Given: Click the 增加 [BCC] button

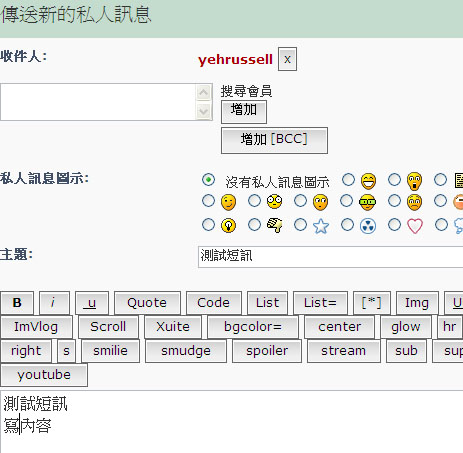Looking at the screenshot, I should click(x=274, y=140).
